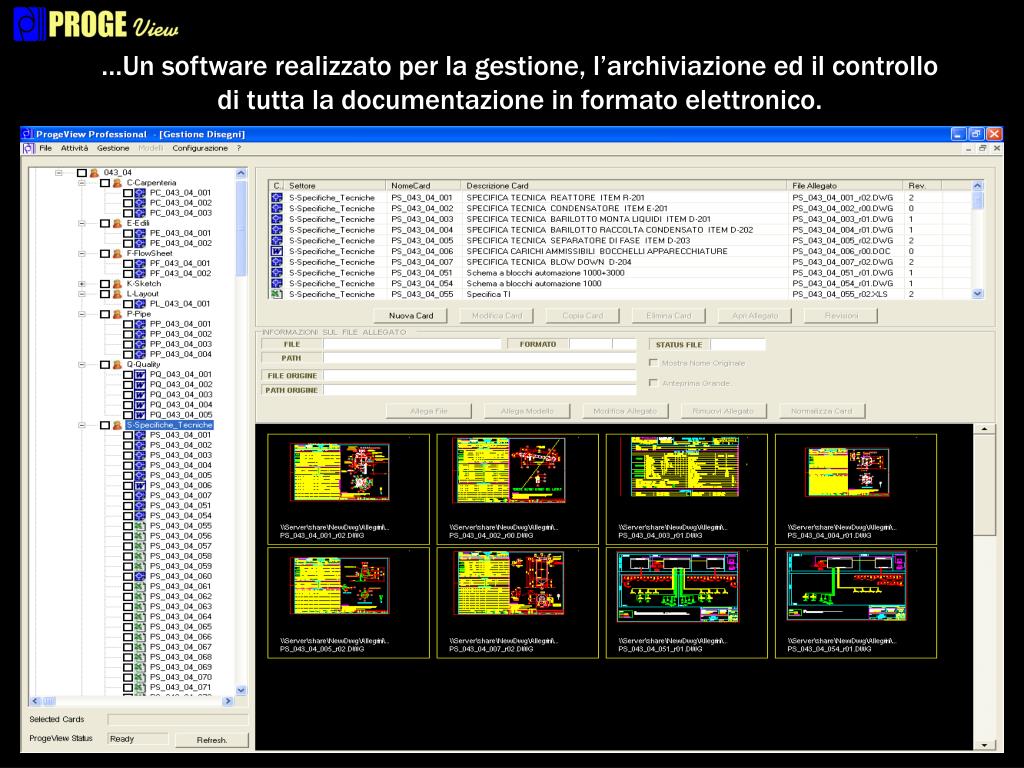Screen dimensions: 1024x768
Task: Open the Attività menu
Action: [x=74, y=148]
